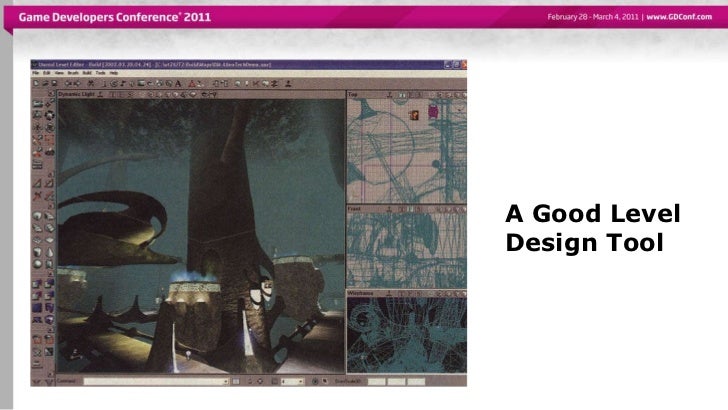Click the Wireframe viewport label
728x410 pixels.
[x=361, y=293]
